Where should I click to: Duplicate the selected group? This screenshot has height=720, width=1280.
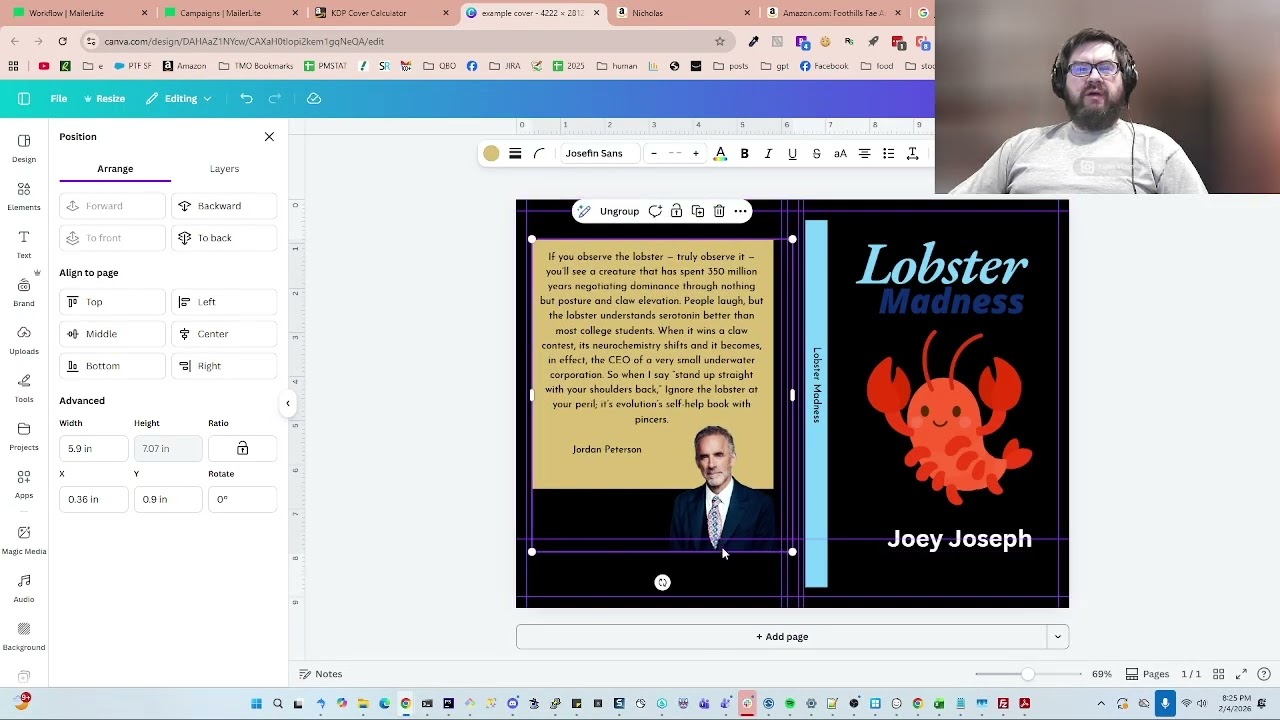698,211
